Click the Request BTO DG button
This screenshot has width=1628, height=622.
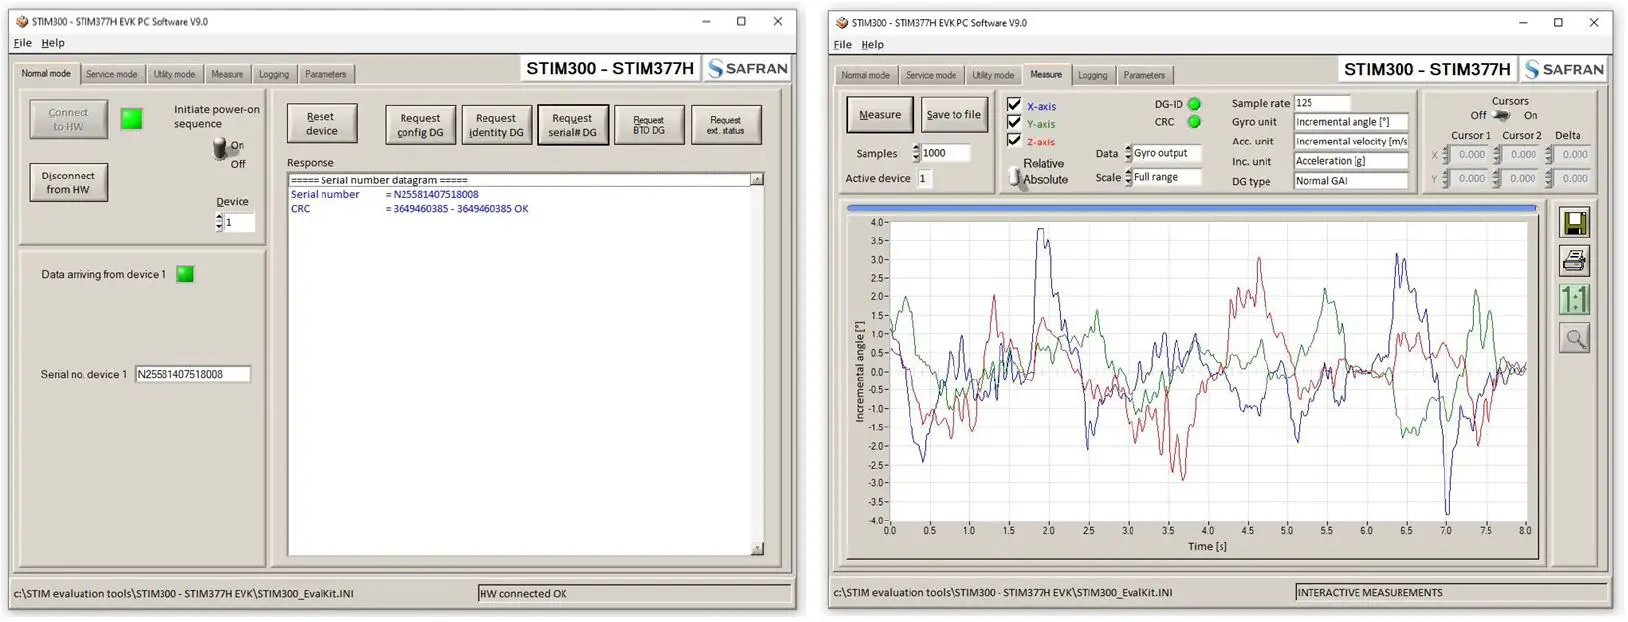tap(649, 125)
